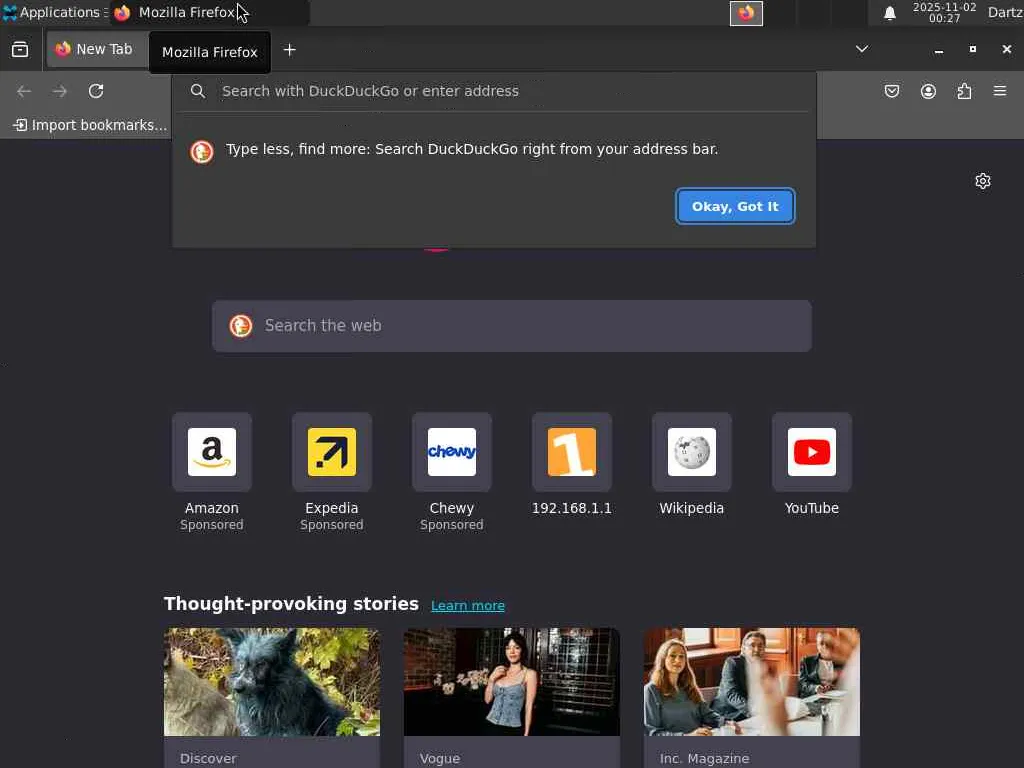Image resolution: width=1024 pixels, height=768 pixels.
Task: Go back with the back arrow
Action: coord(24,91)
